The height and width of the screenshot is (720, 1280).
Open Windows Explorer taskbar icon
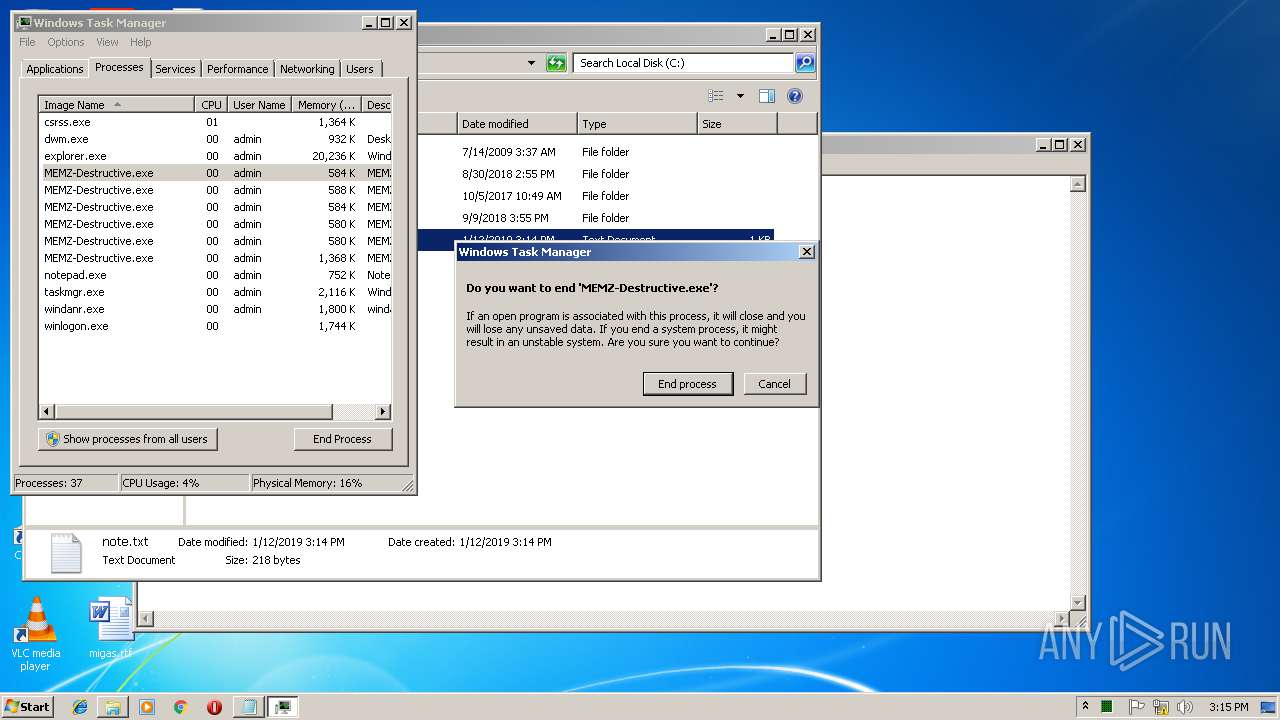coord(113,707)
